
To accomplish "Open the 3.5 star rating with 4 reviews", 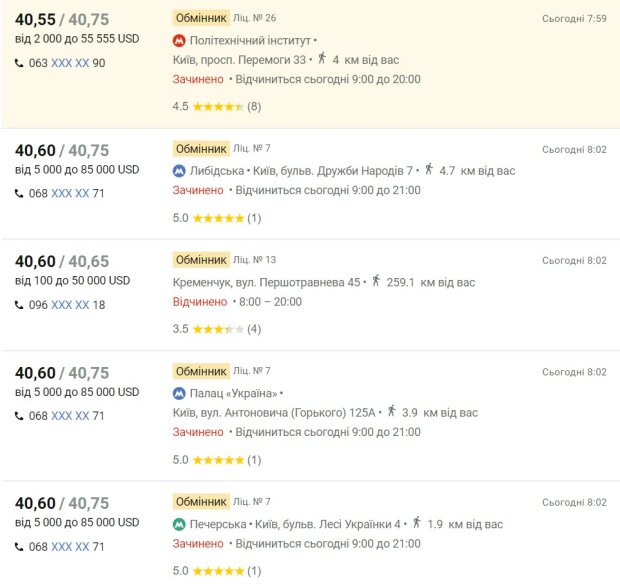I will pyautogui.click(x=217, y=329).
